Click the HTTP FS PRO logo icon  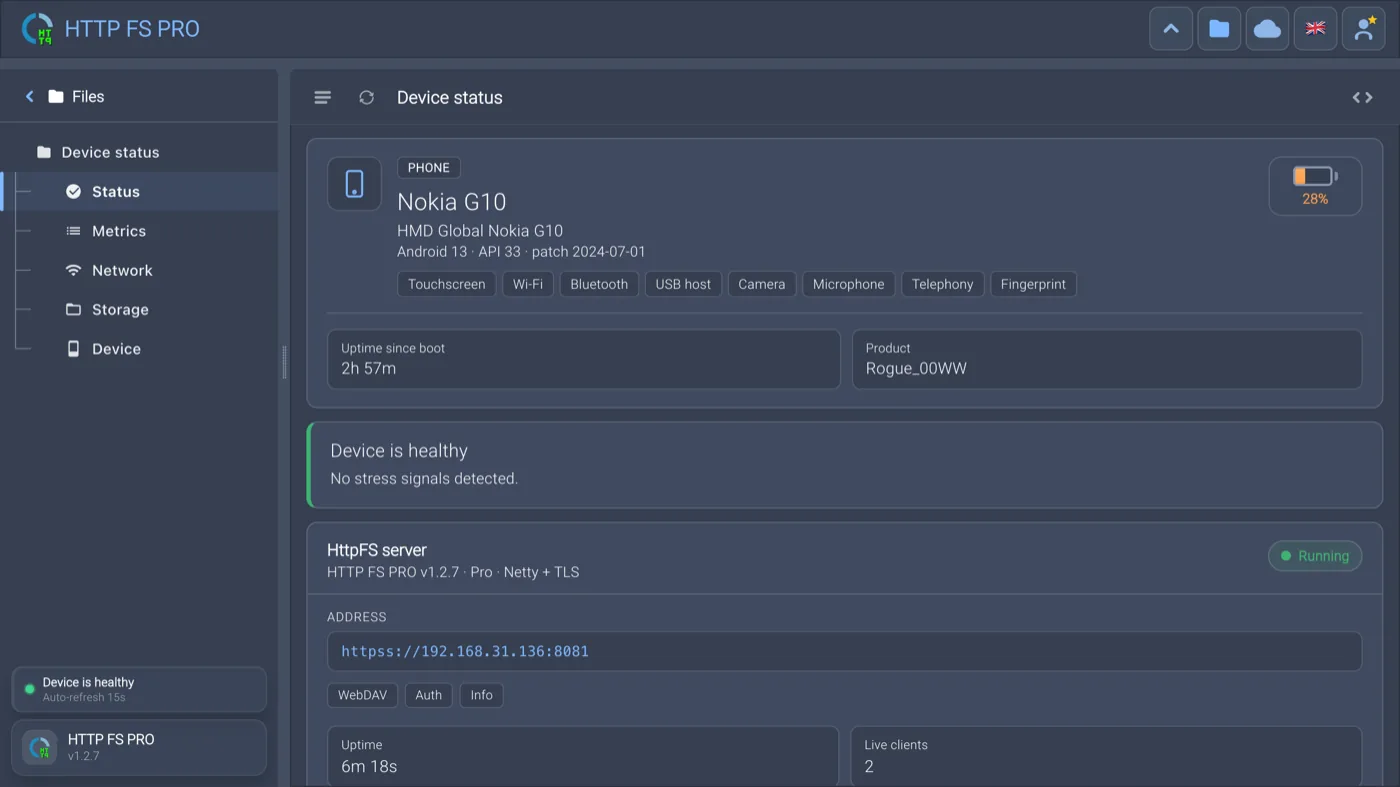(38, 29)
